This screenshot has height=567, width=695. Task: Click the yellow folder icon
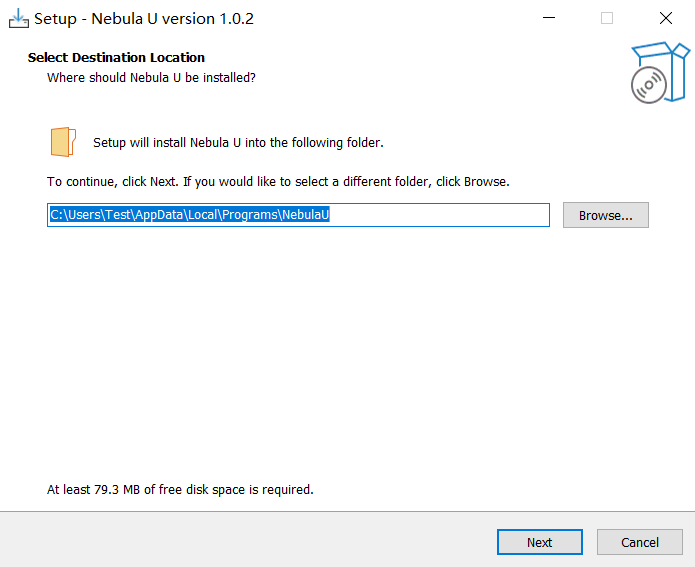pyautogui.click(x=63, y=142)
